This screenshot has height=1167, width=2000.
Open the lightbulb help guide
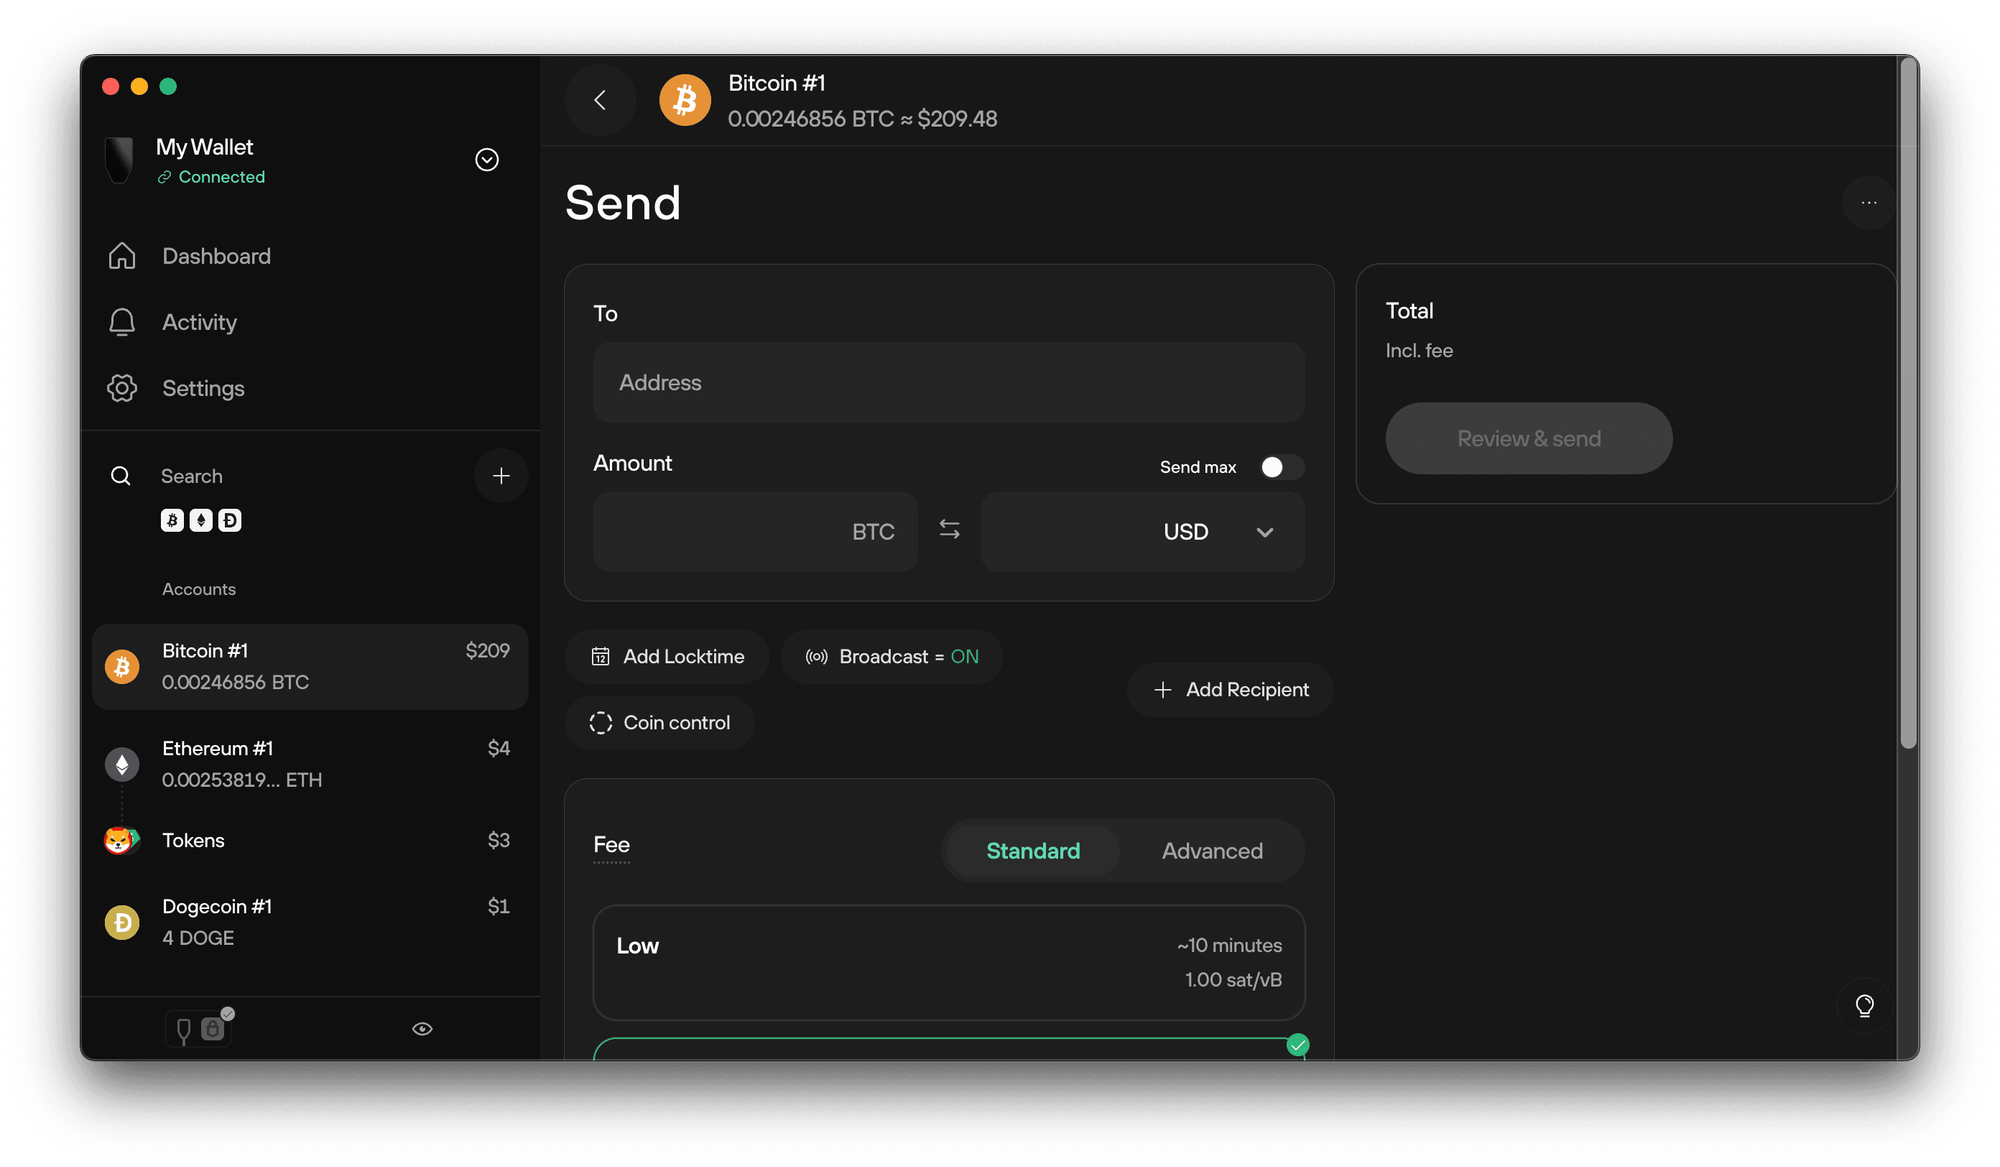[1864, 1005]
